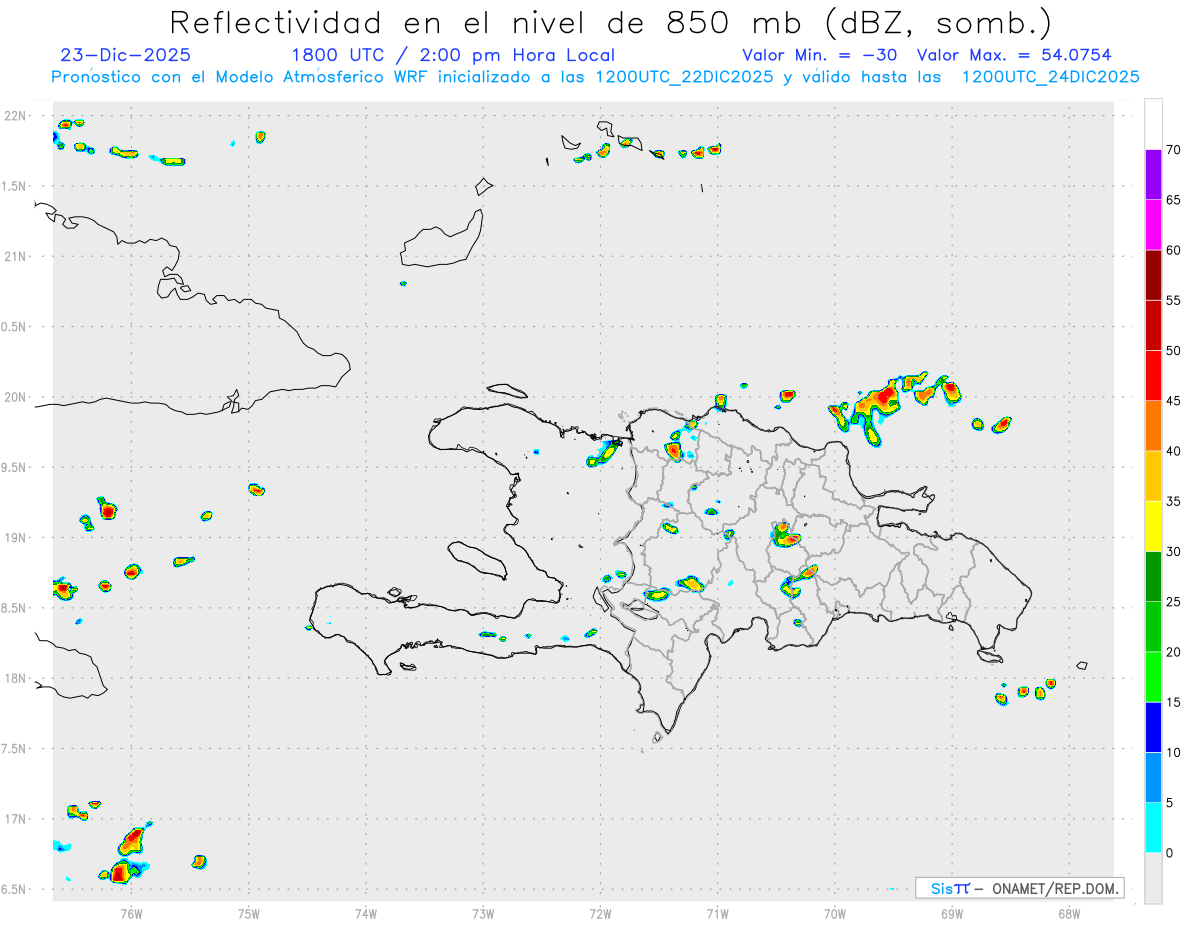Click the longitude axis label "70W"

click(835, 913)
